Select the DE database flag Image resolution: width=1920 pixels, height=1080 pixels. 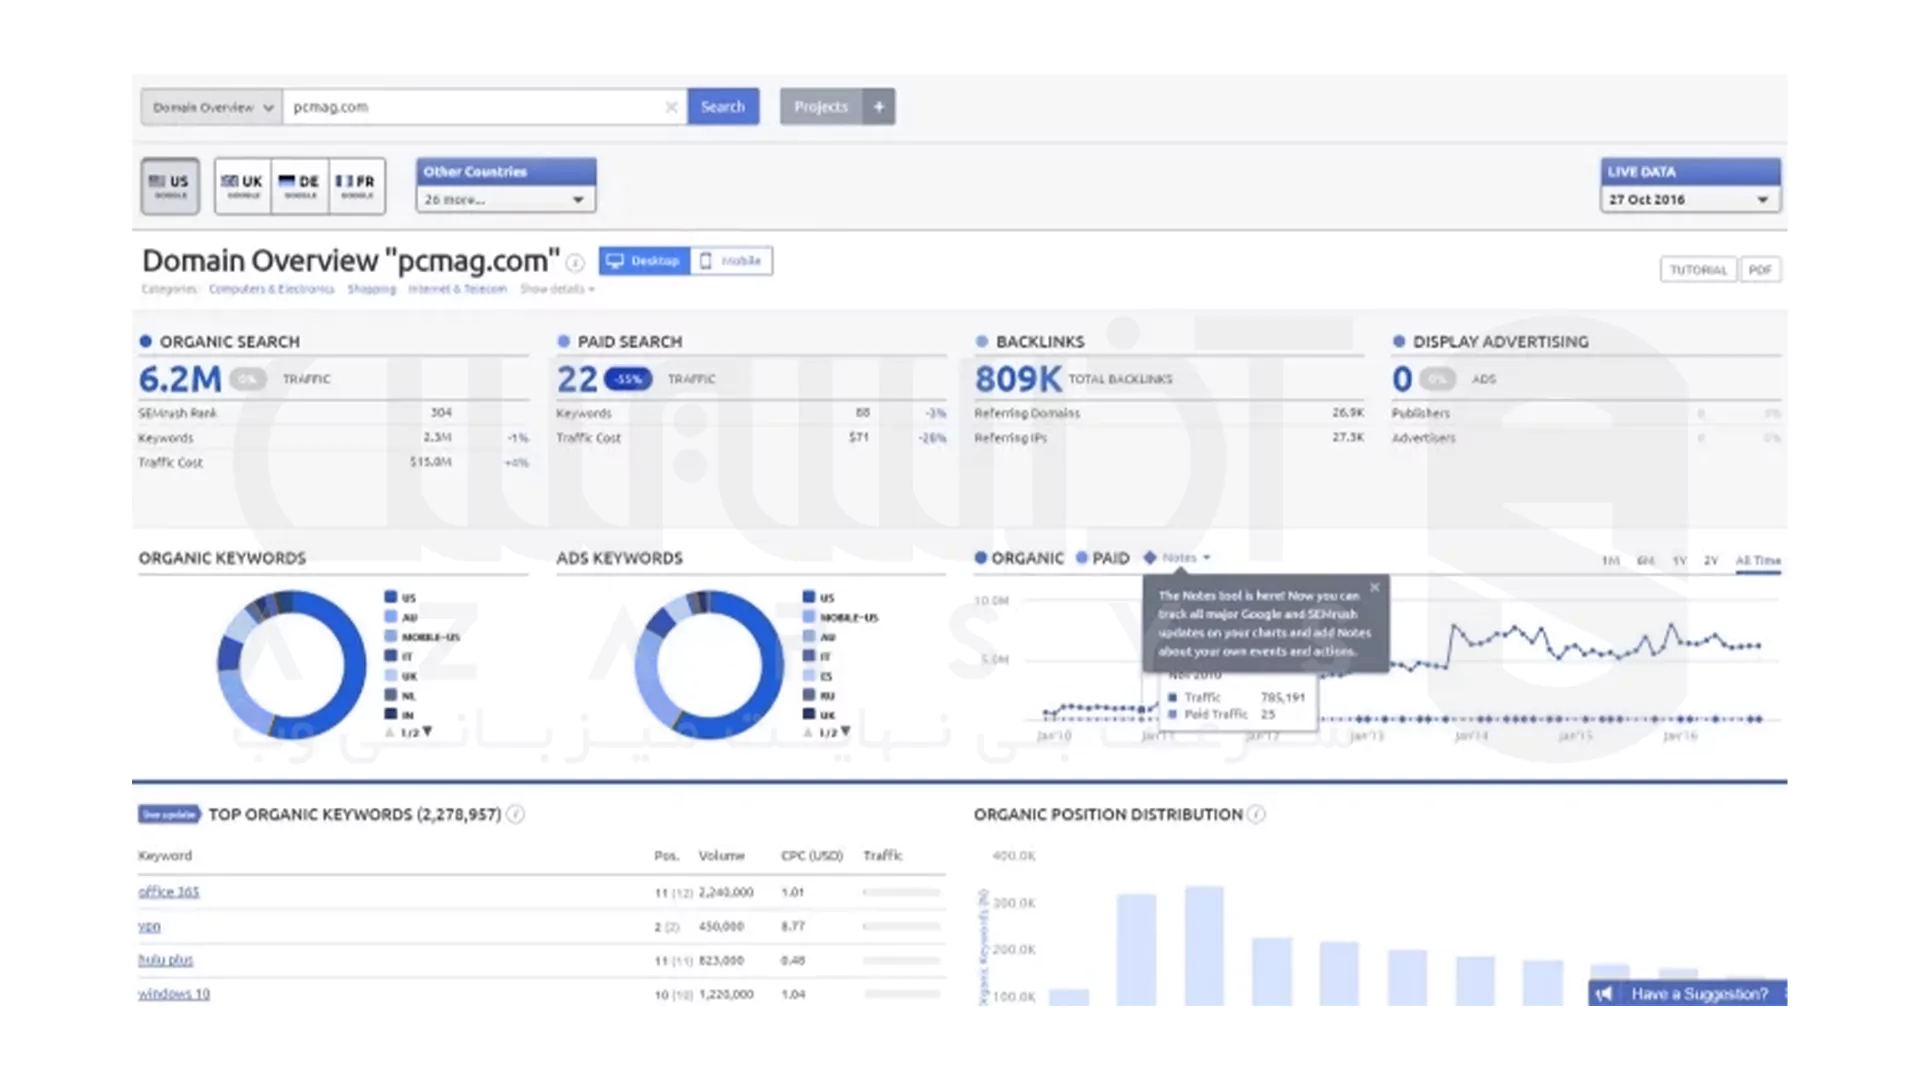[x=299, y=186]
